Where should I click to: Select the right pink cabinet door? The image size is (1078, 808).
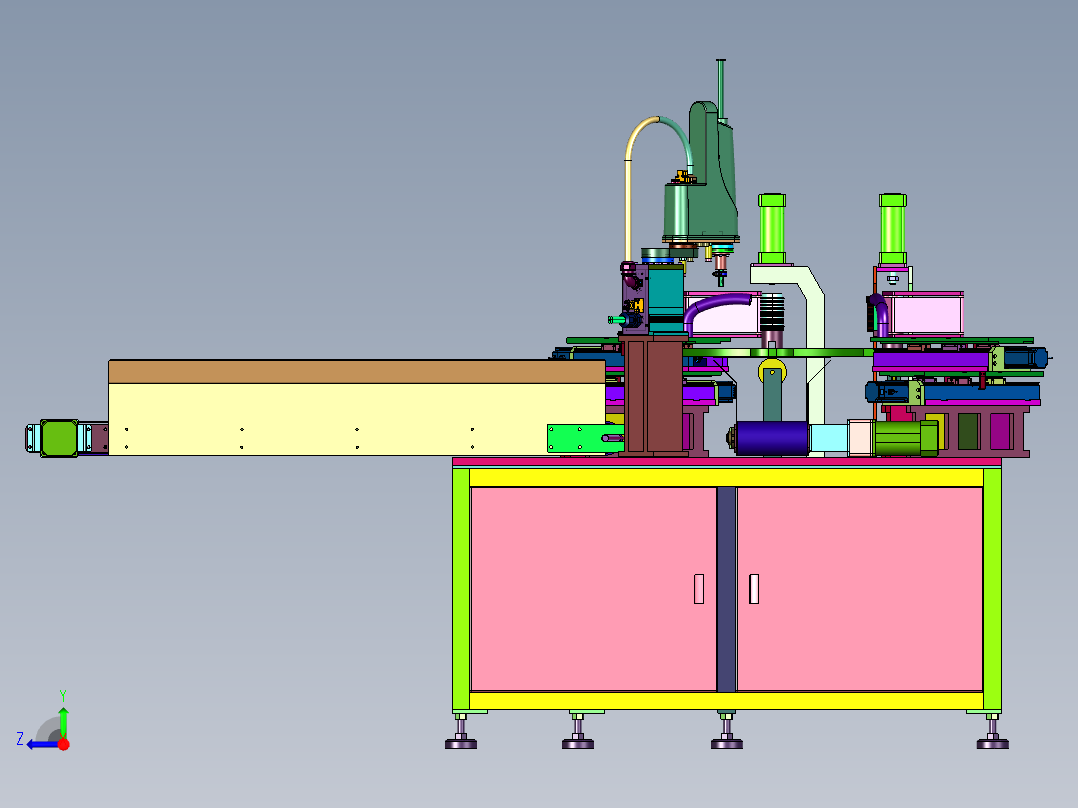[x=859, y=589]
